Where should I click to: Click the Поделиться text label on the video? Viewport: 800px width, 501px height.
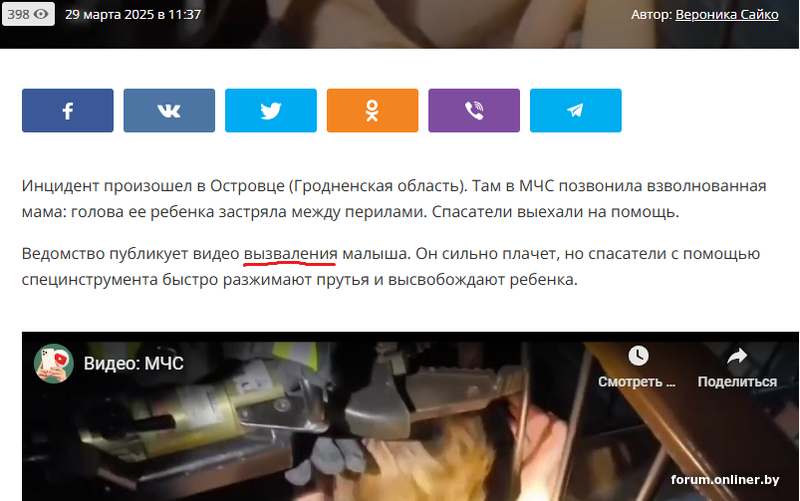(737, 382)
